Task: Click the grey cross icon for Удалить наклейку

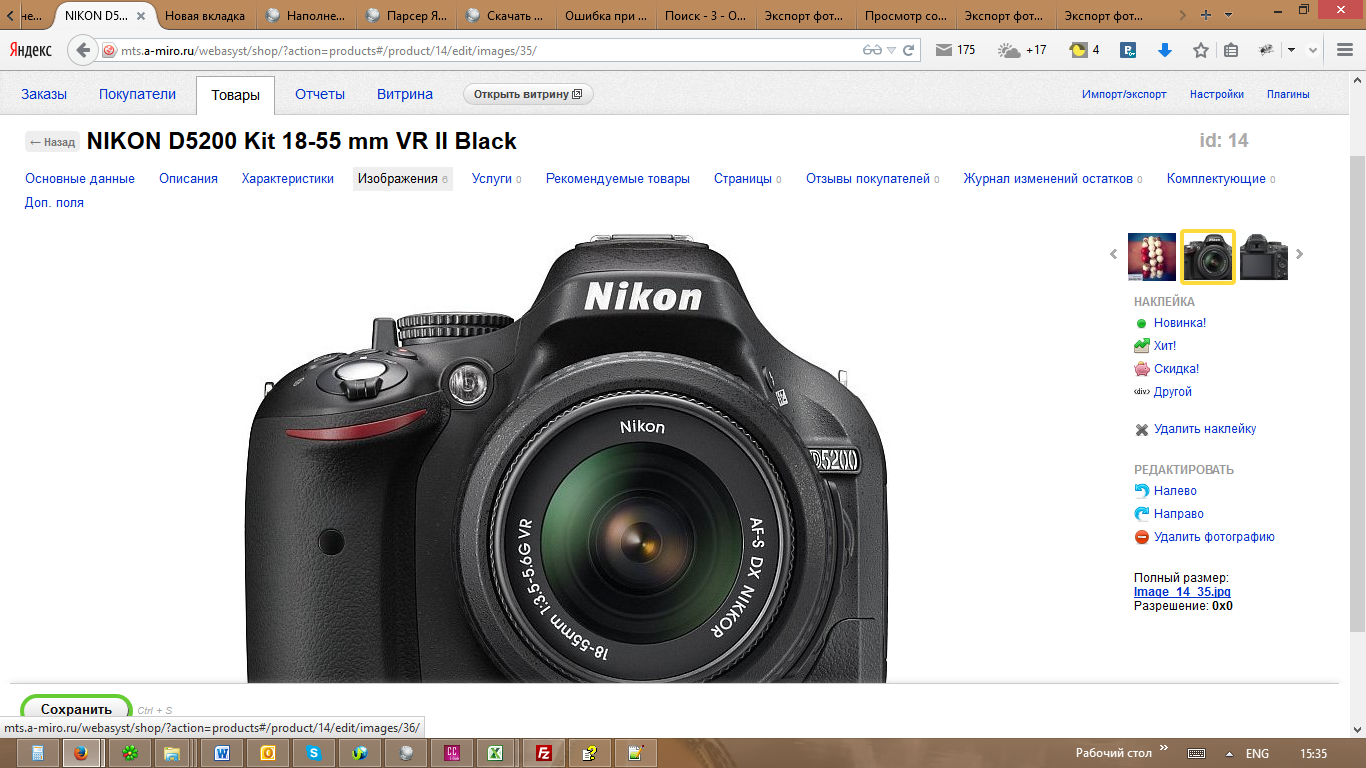Action: coord(1141,429)
